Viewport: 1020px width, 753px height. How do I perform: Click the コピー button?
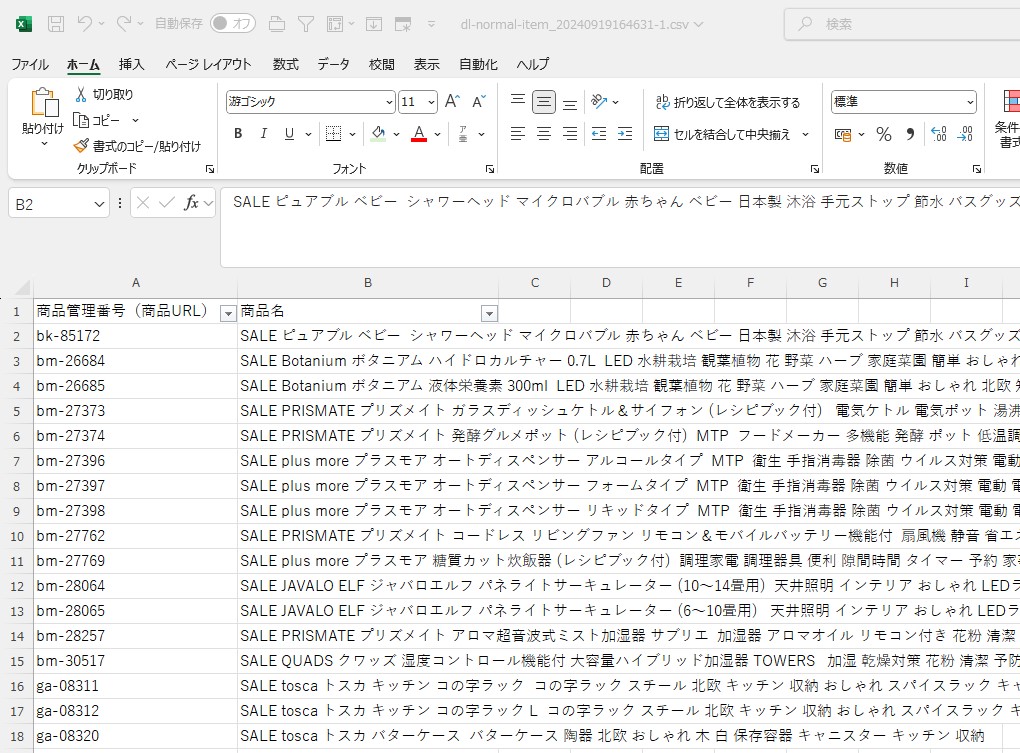click(x=96, y=120)
